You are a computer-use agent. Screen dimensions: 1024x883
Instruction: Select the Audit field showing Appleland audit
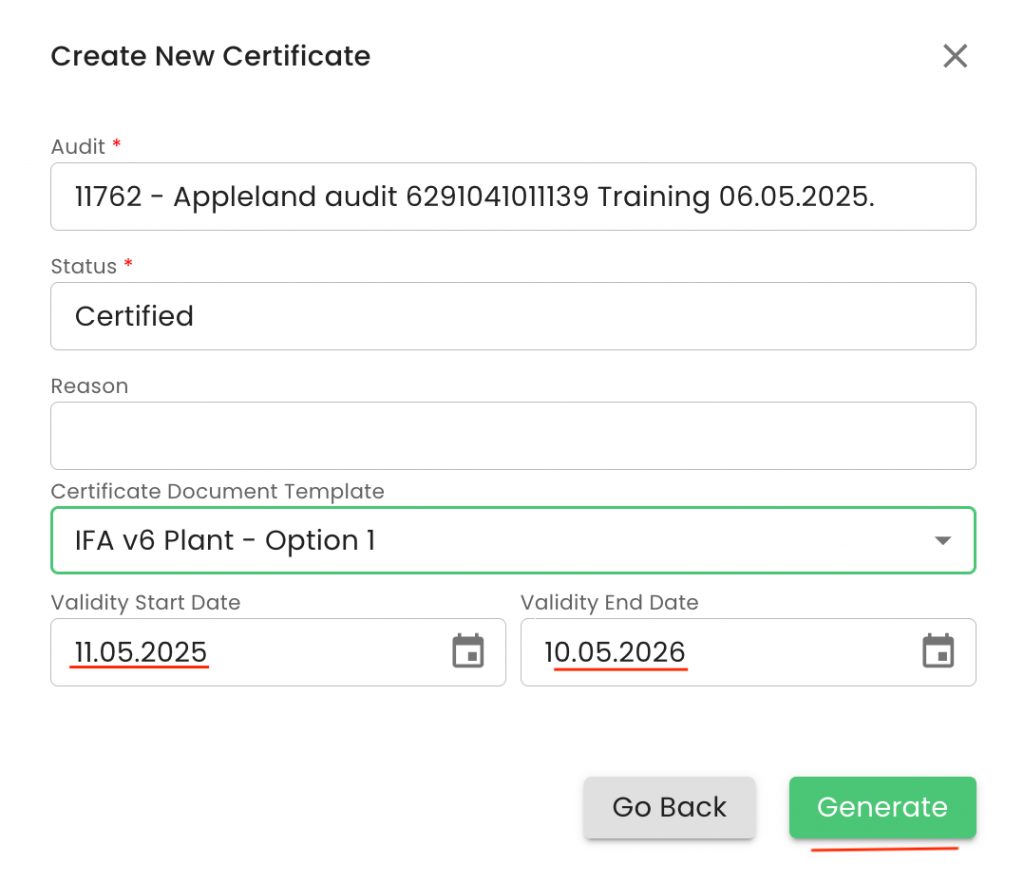(513, 197)
